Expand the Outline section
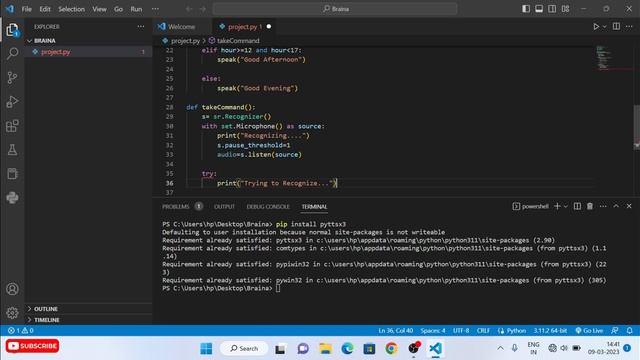 pyautogui.click(x=88, y=309)
